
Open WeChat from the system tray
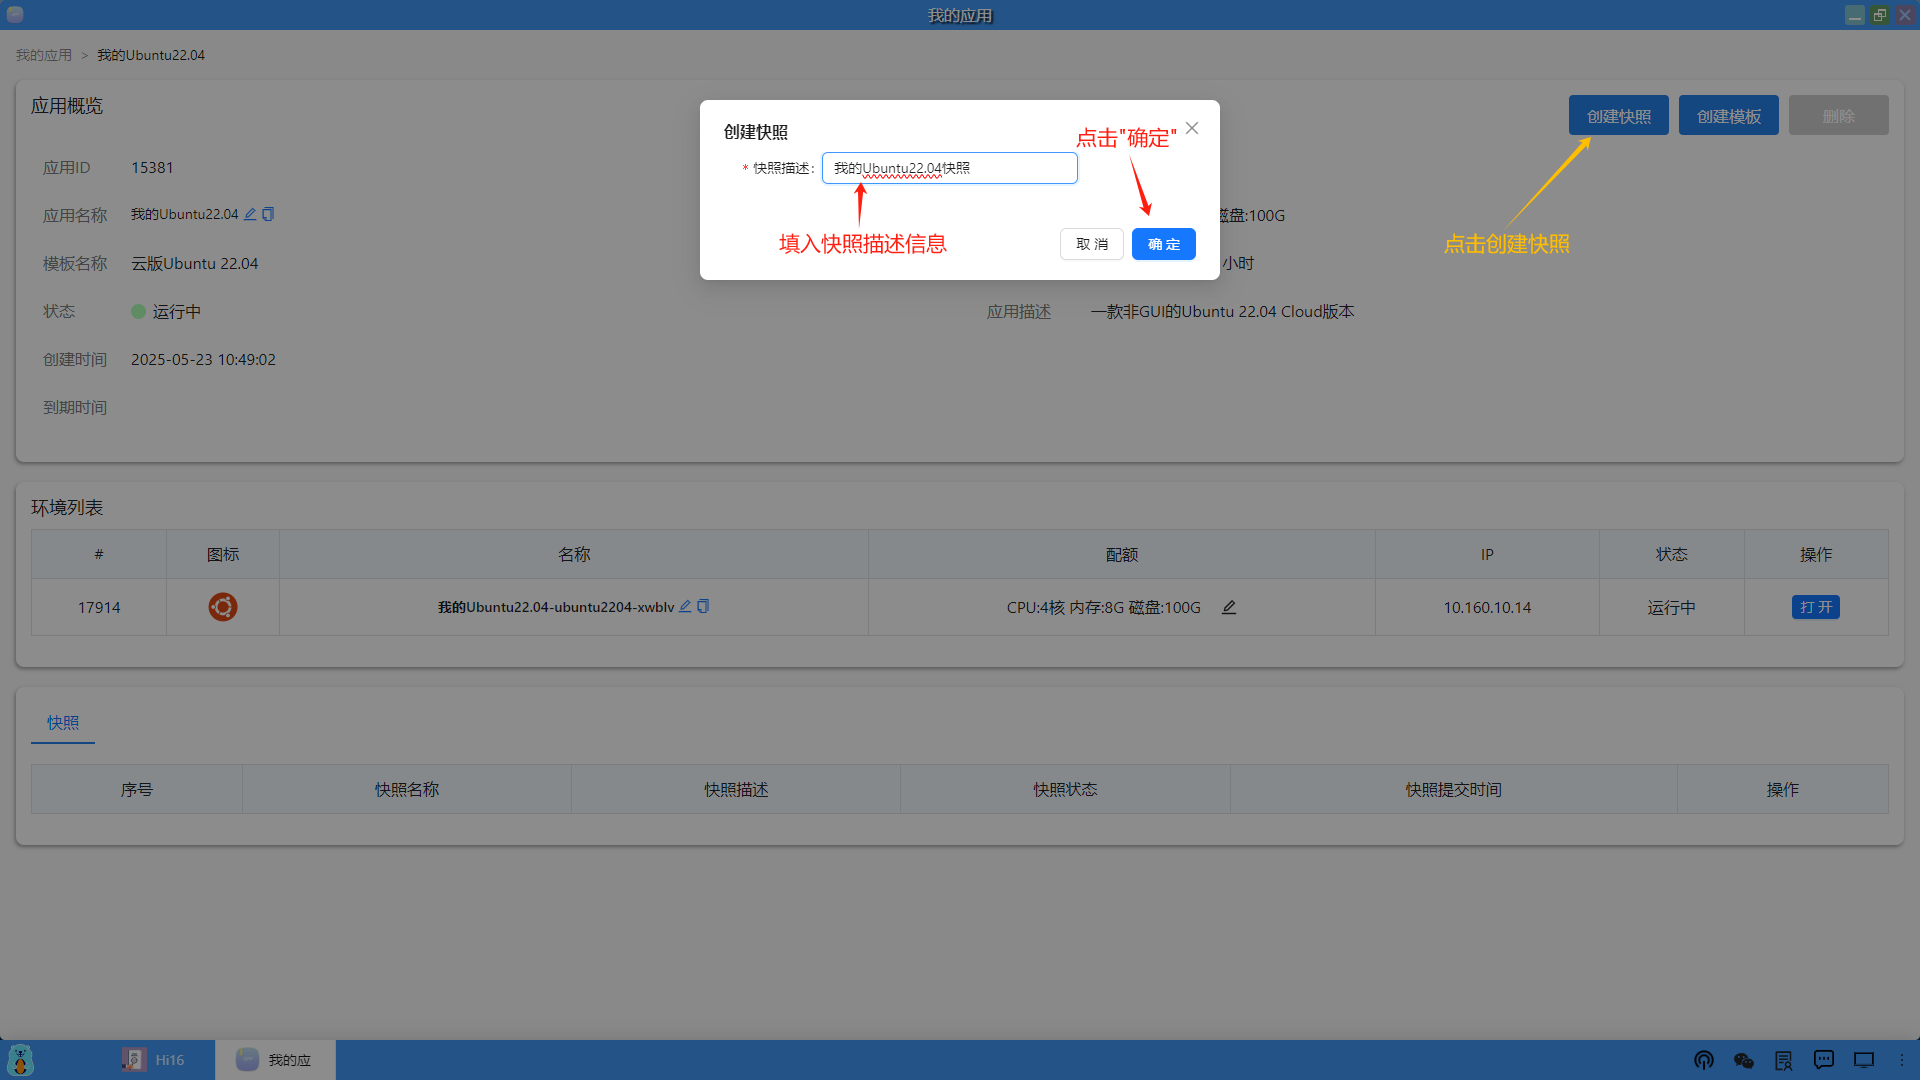point(1743,1060)
